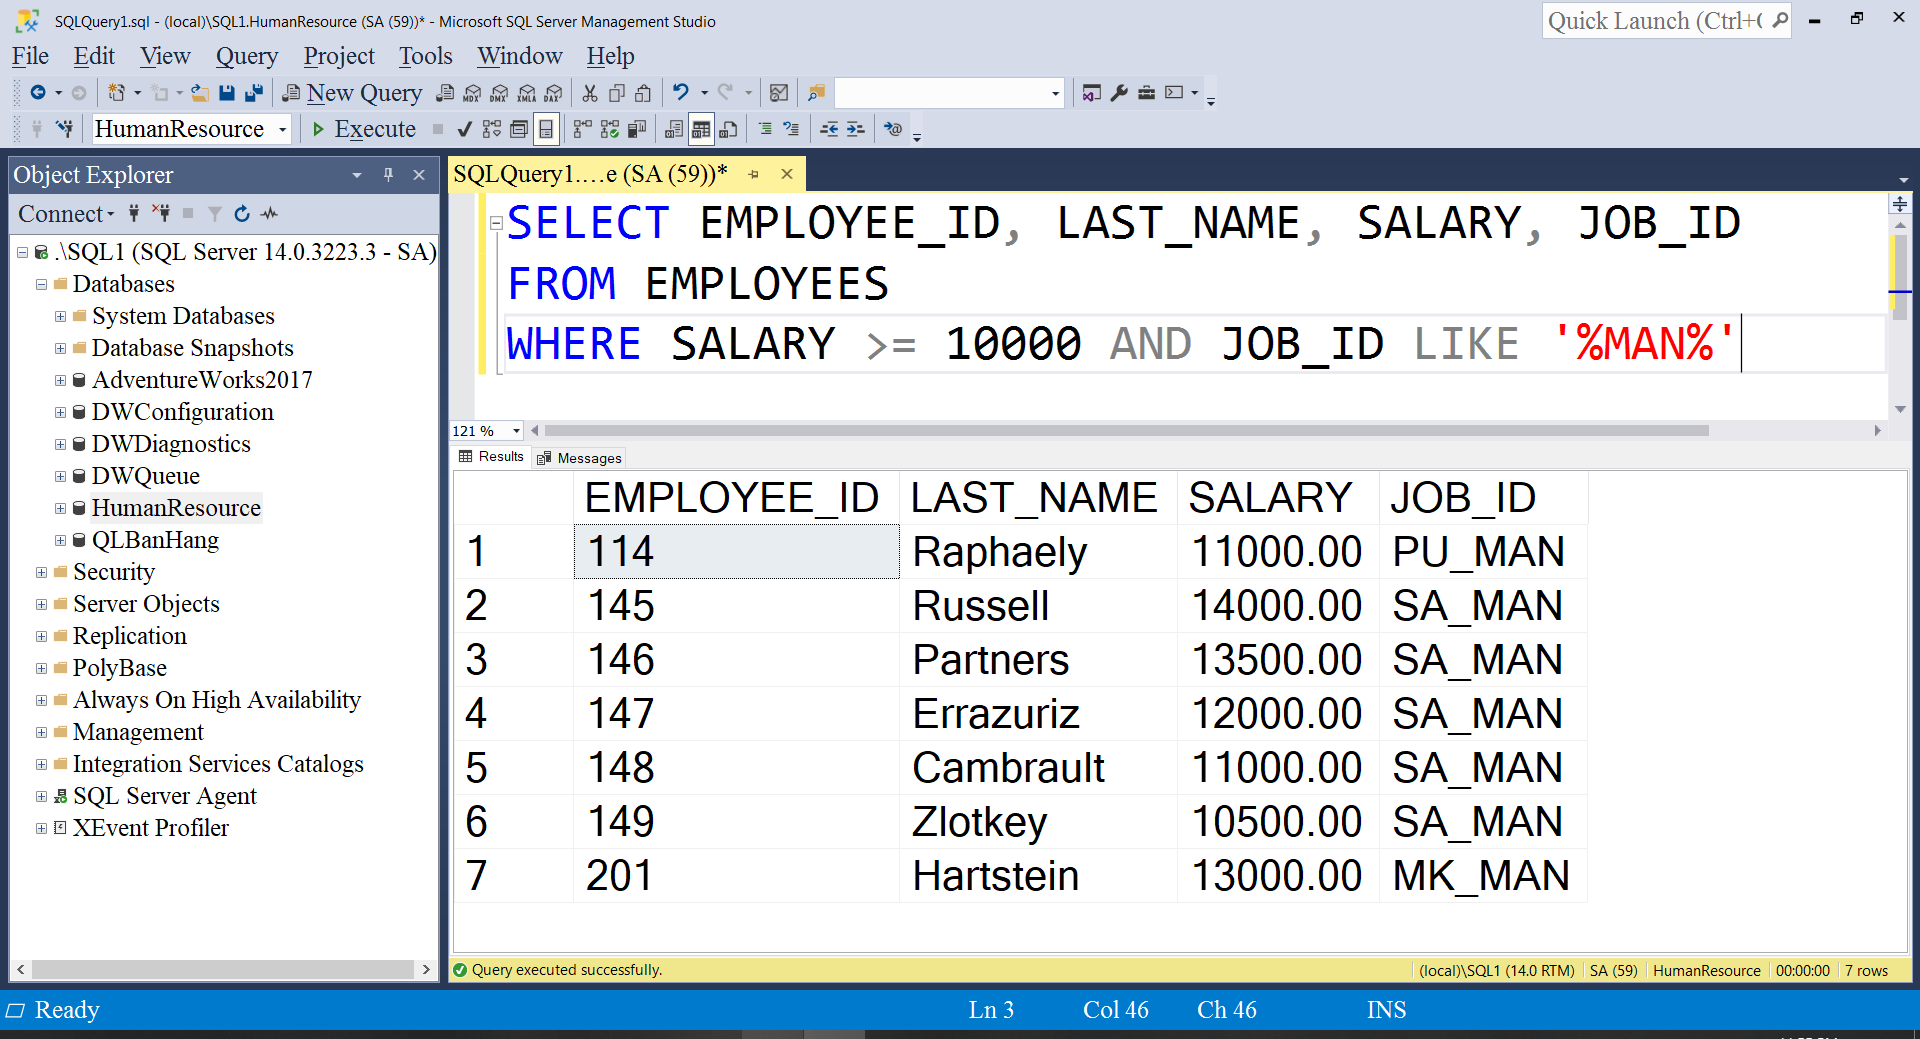The image size is (1920, 1039).
Task: Close the SQLQuery1 document tab
Action: [x=787, y=174]
